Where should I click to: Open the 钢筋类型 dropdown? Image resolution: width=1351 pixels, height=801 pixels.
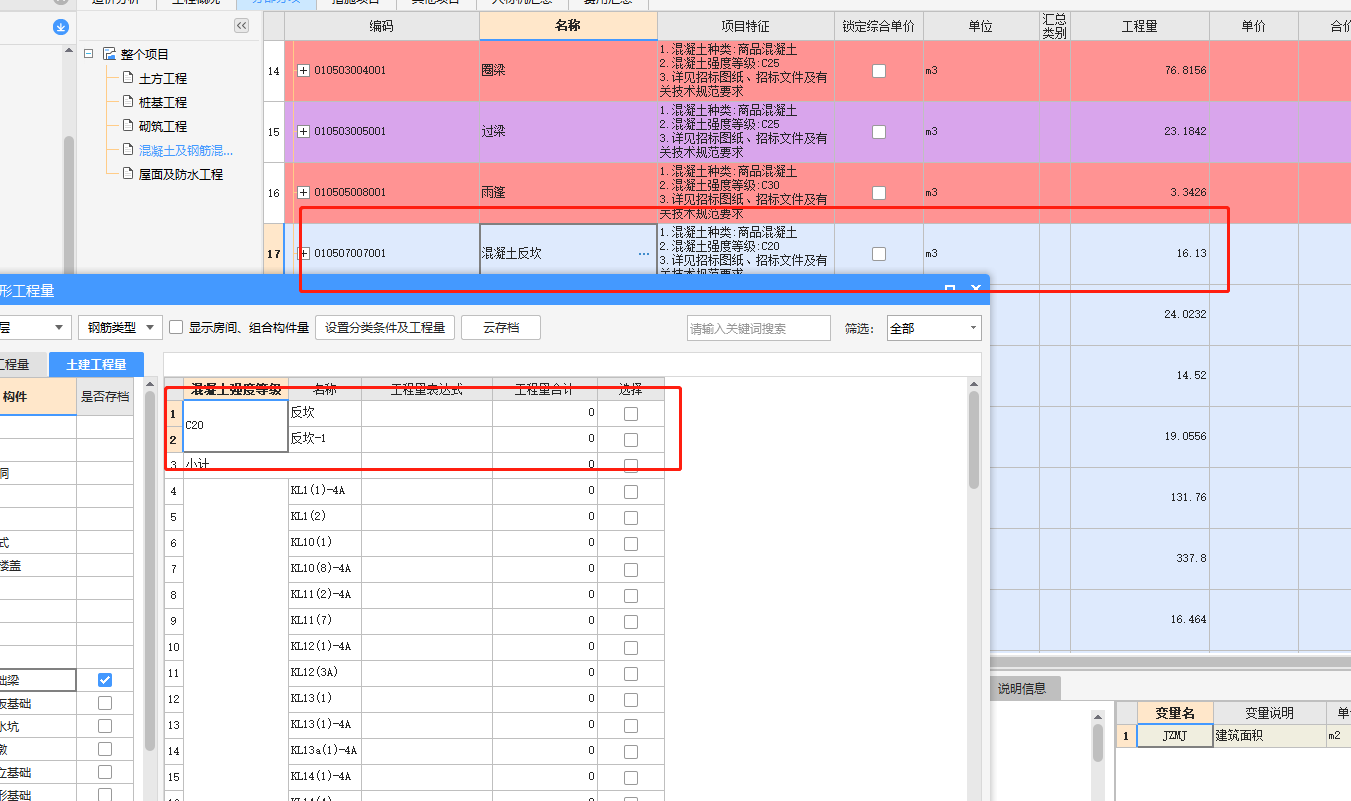pyautogui.click(x=120, y=327)
